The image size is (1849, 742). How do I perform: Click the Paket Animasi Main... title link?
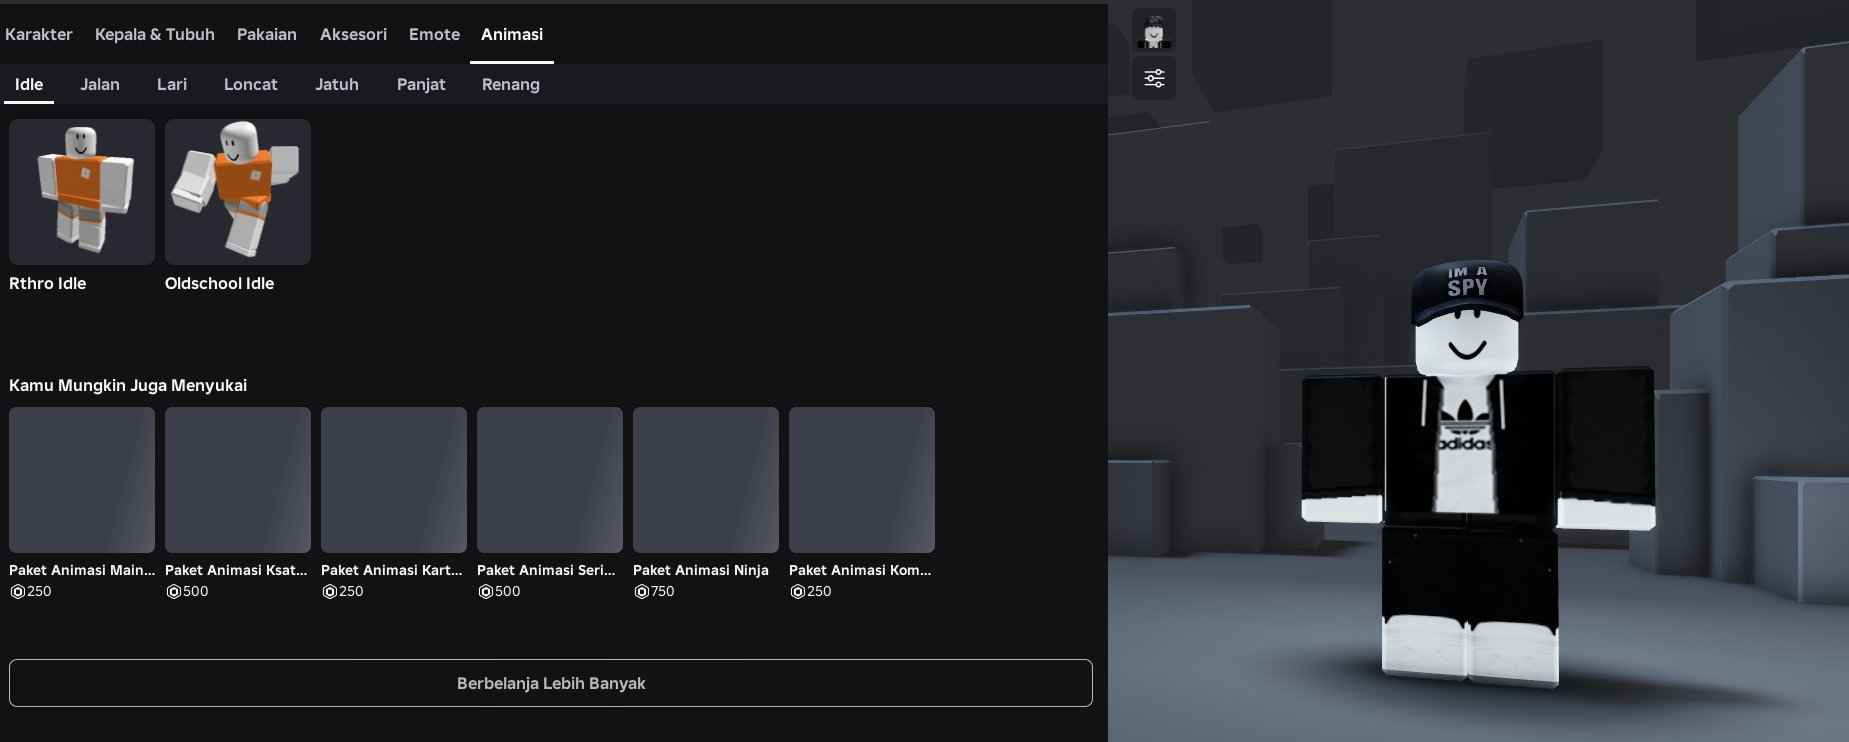82,570
